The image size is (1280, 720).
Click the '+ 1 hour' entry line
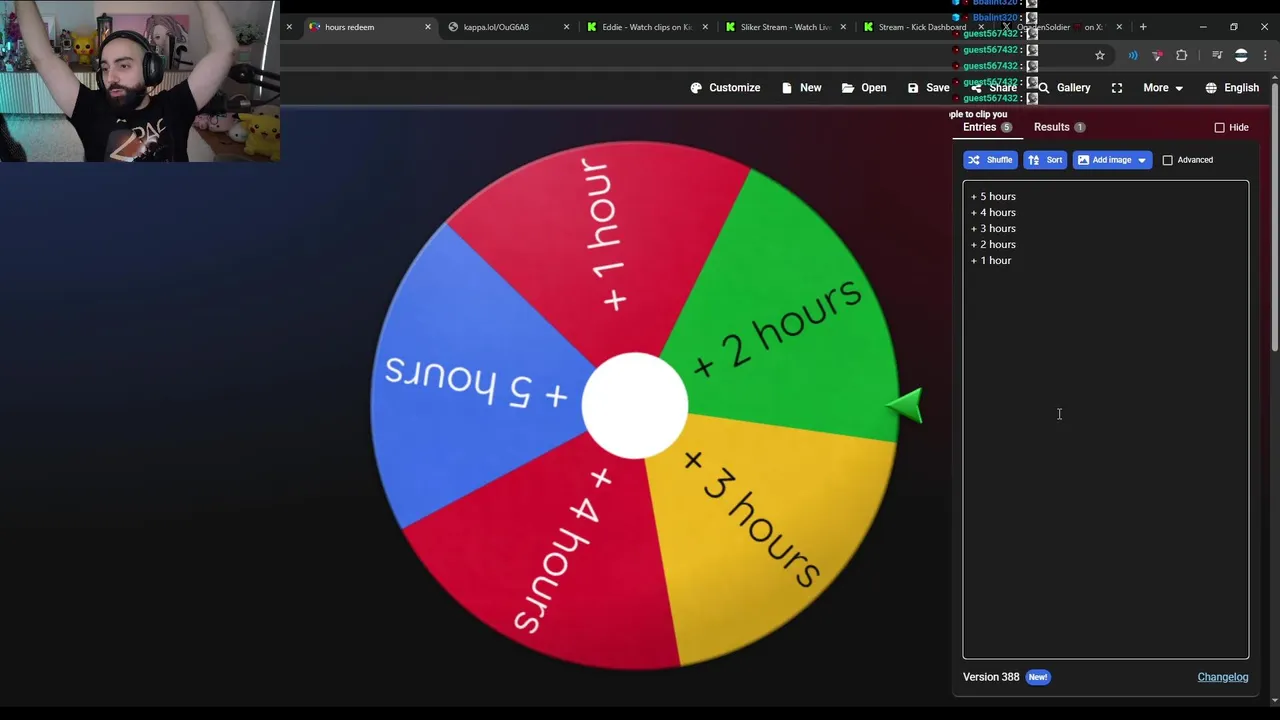(991, 260)
